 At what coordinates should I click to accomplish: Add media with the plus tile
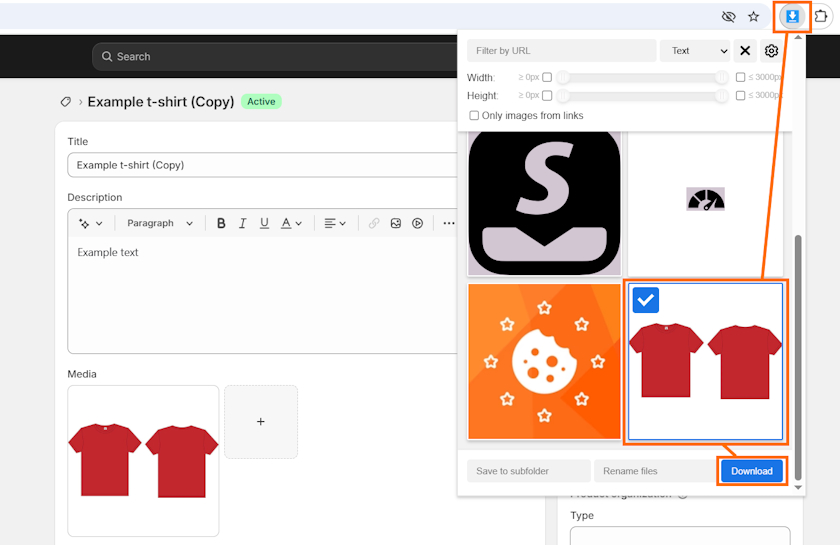tap(261, 422)
